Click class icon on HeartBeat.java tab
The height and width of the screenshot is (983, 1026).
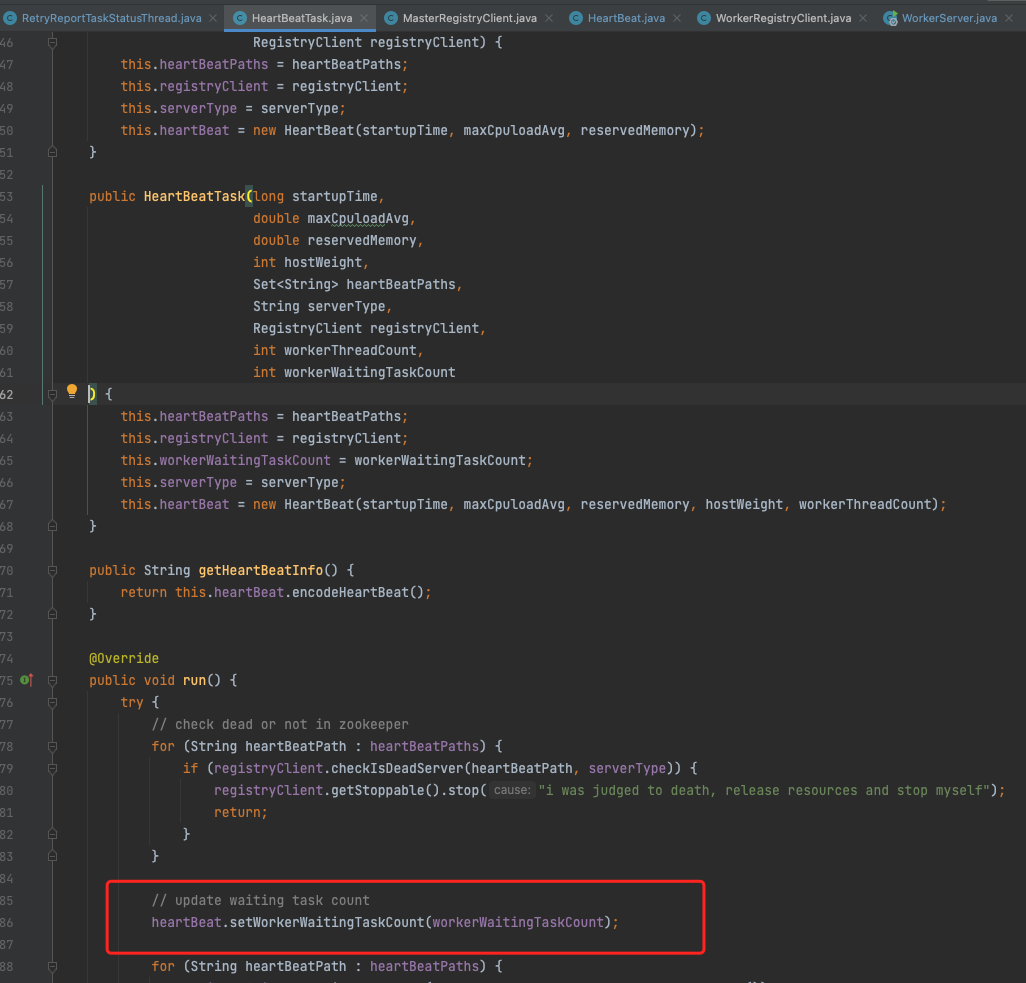click(576, 18)
